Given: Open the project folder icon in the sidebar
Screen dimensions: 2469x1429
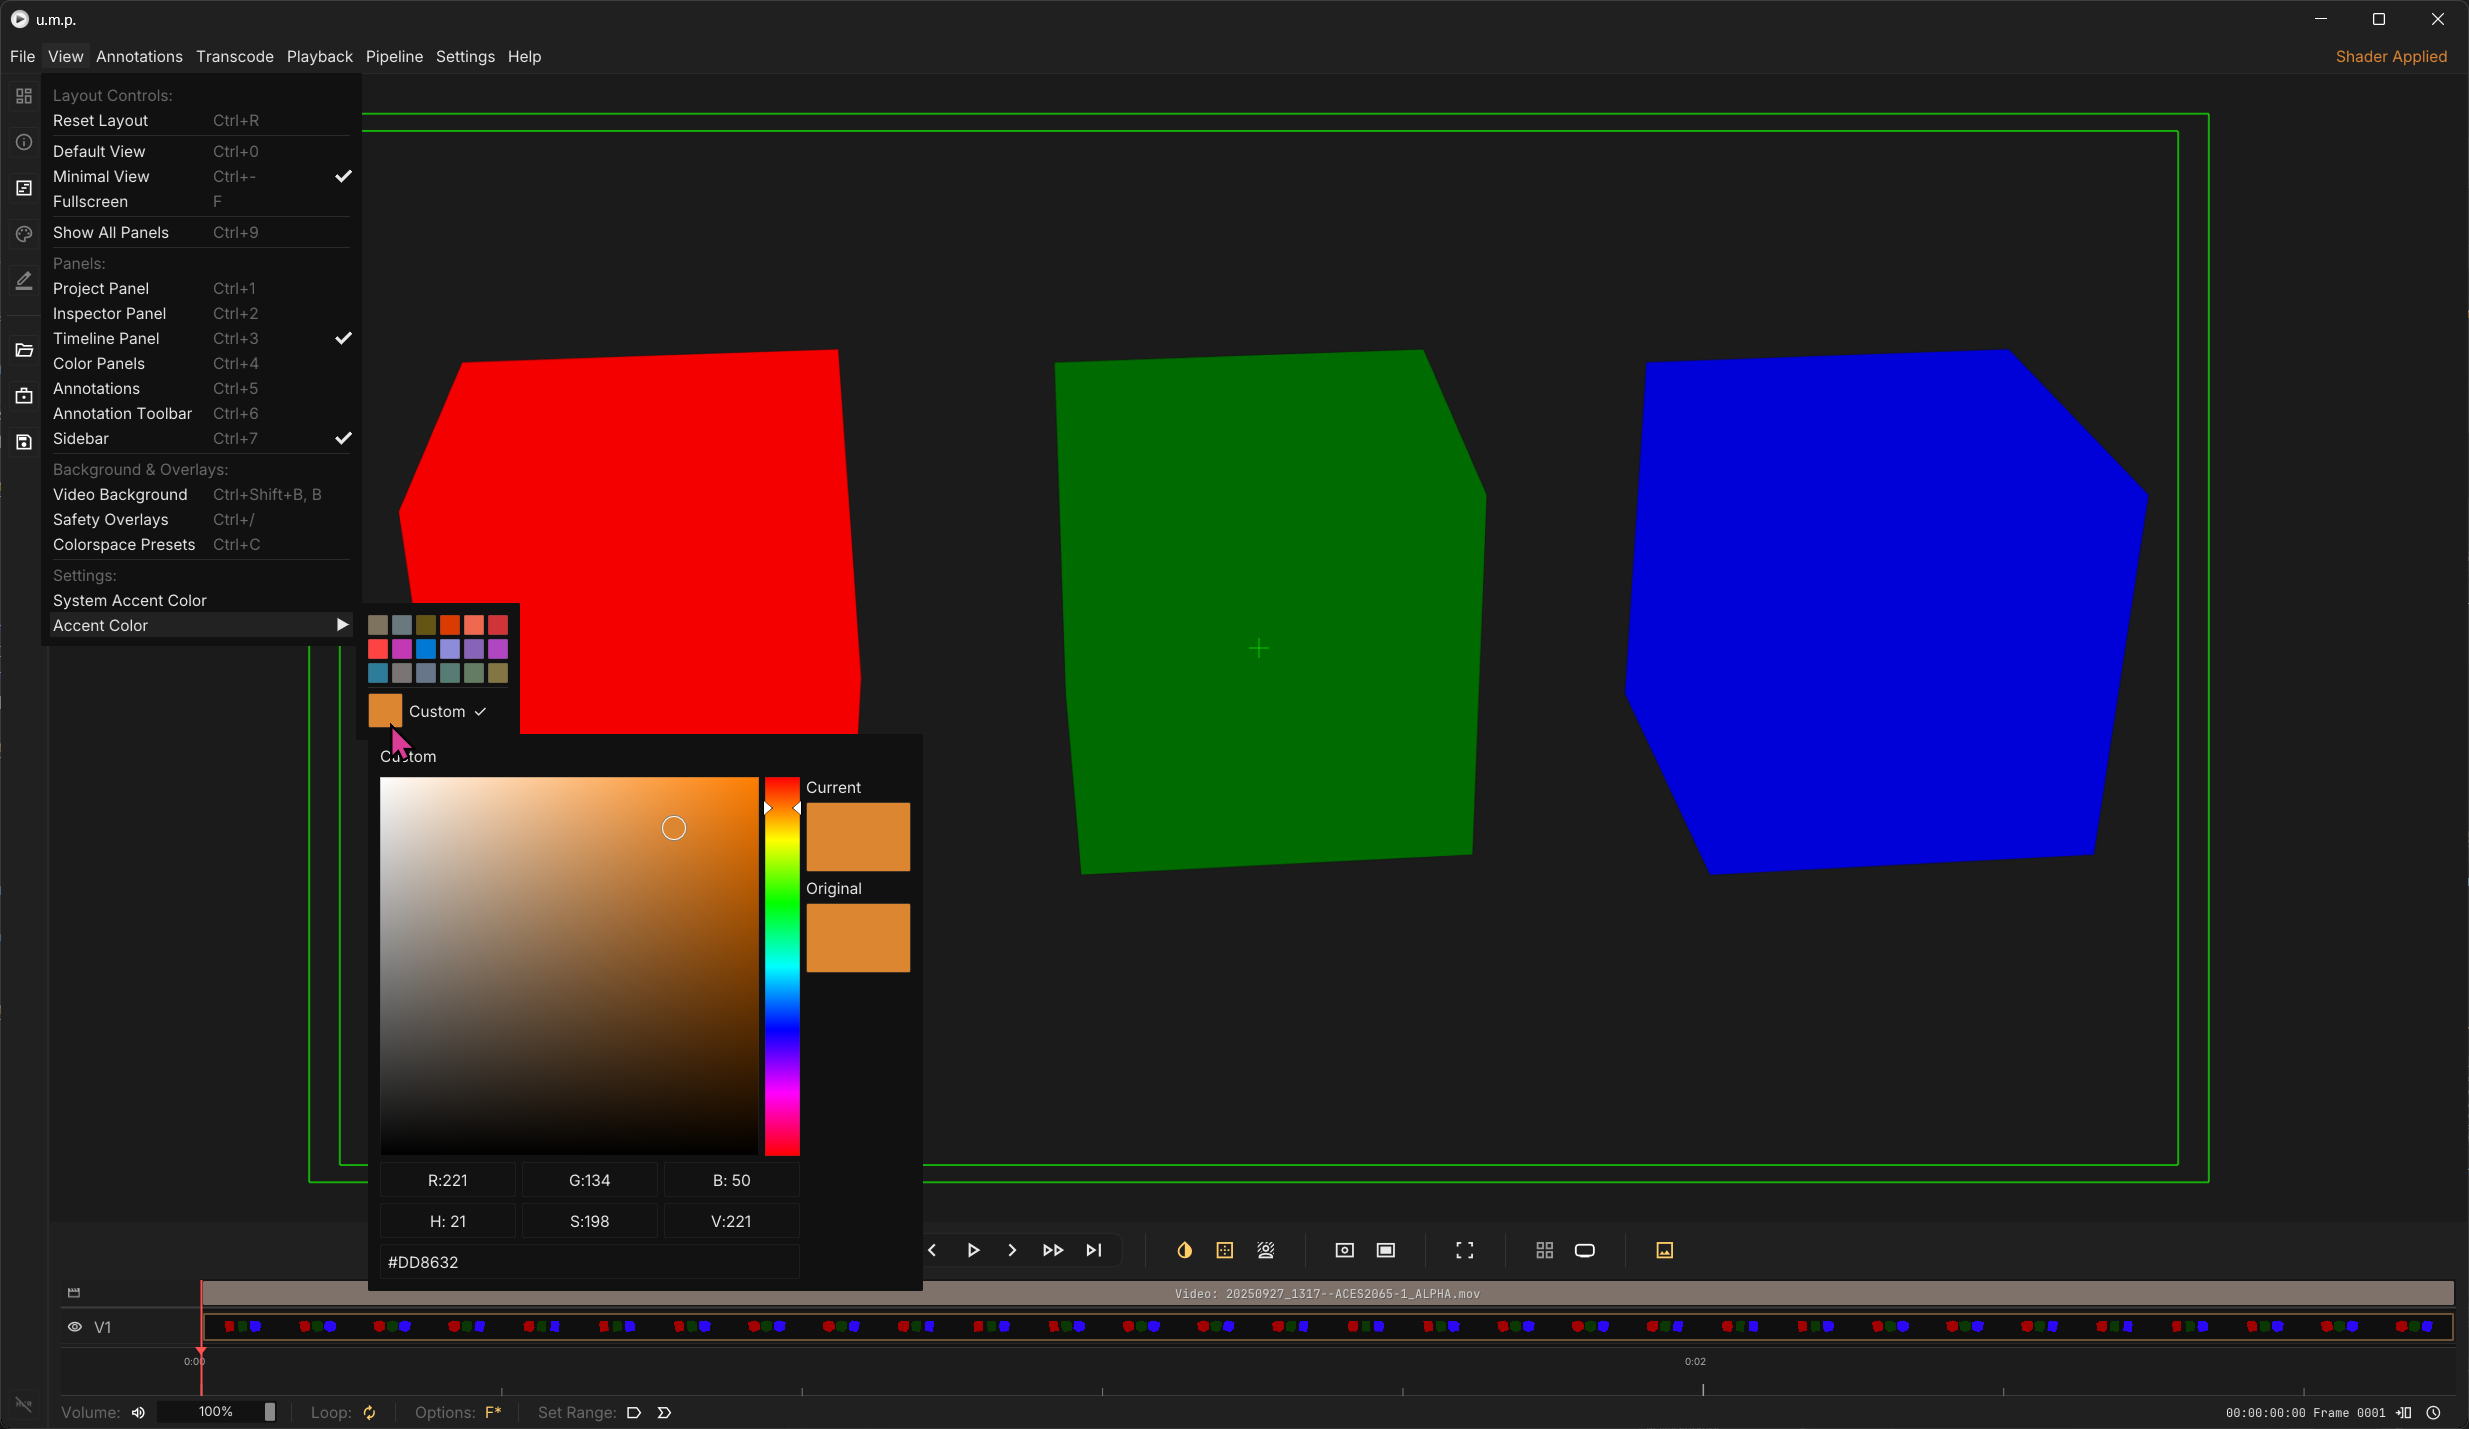Looking at the screenshot, I should 23,350.
